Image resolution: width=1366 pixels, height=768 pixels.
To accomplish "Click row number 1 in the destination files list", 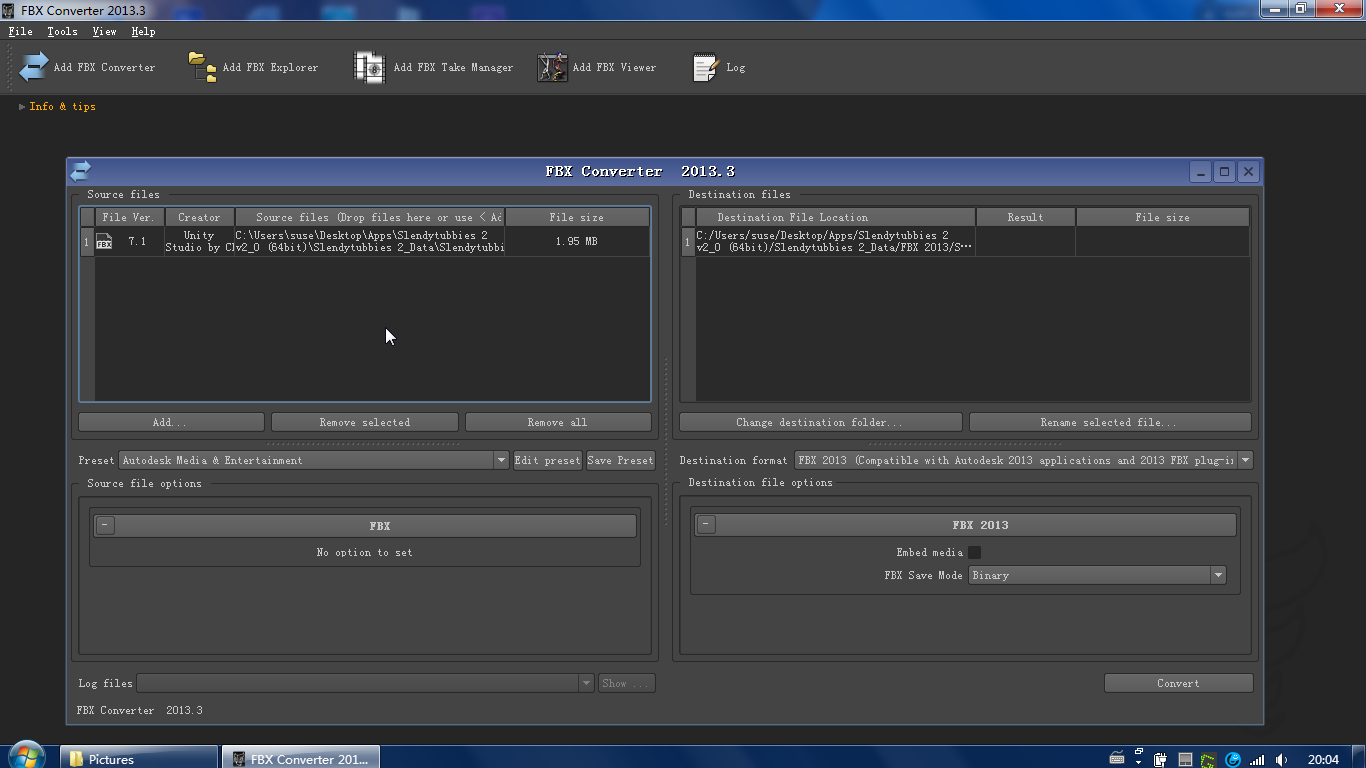I will click(x=688, y=241).
